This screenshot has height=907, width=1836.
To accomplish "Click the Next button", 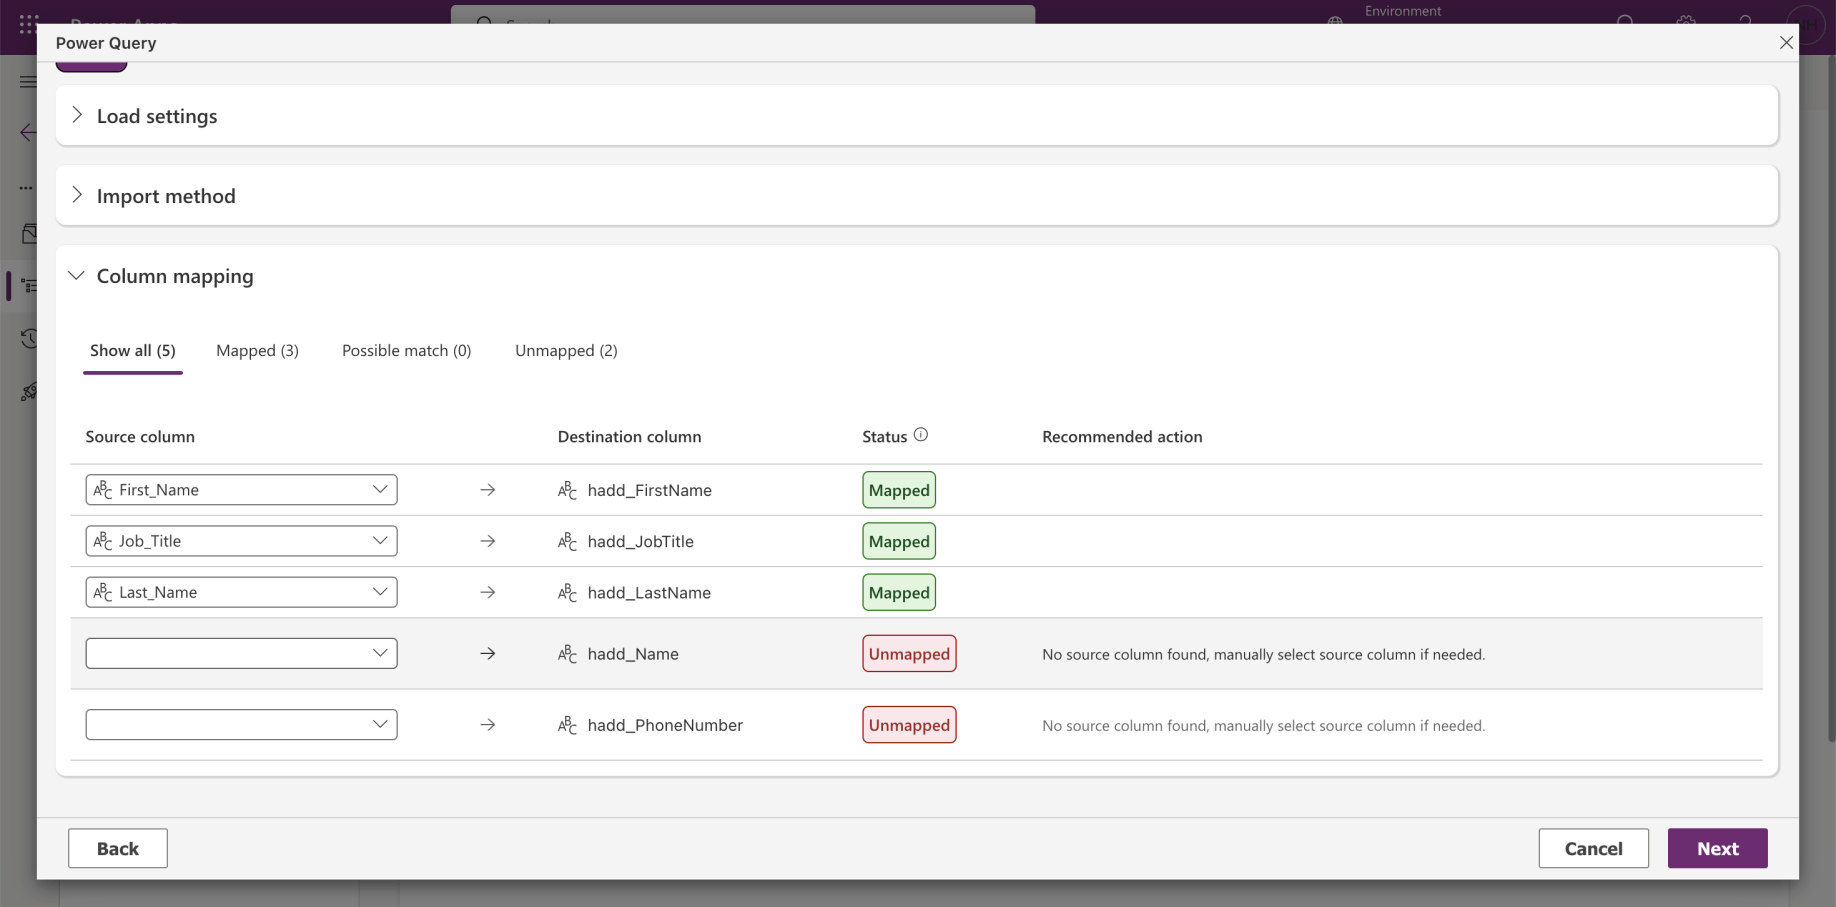I will pyautogui.click(x=1717, y=848).
